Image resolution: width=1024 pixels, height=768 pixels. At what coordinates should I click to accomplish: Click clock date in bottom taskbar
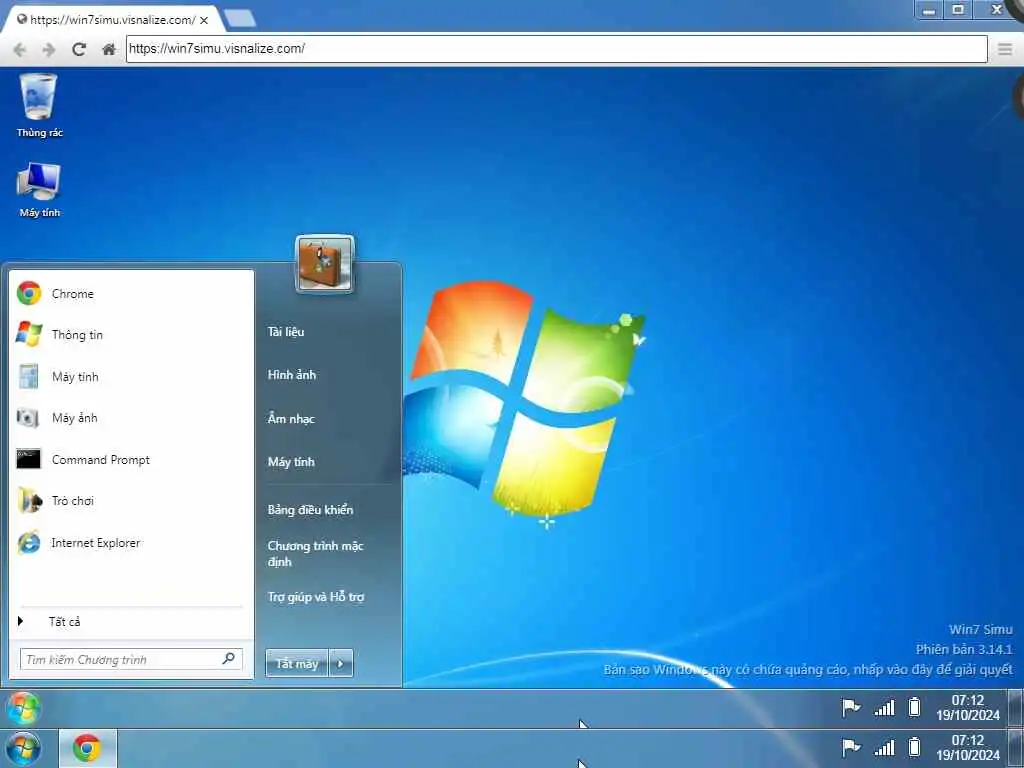[968, 756]
